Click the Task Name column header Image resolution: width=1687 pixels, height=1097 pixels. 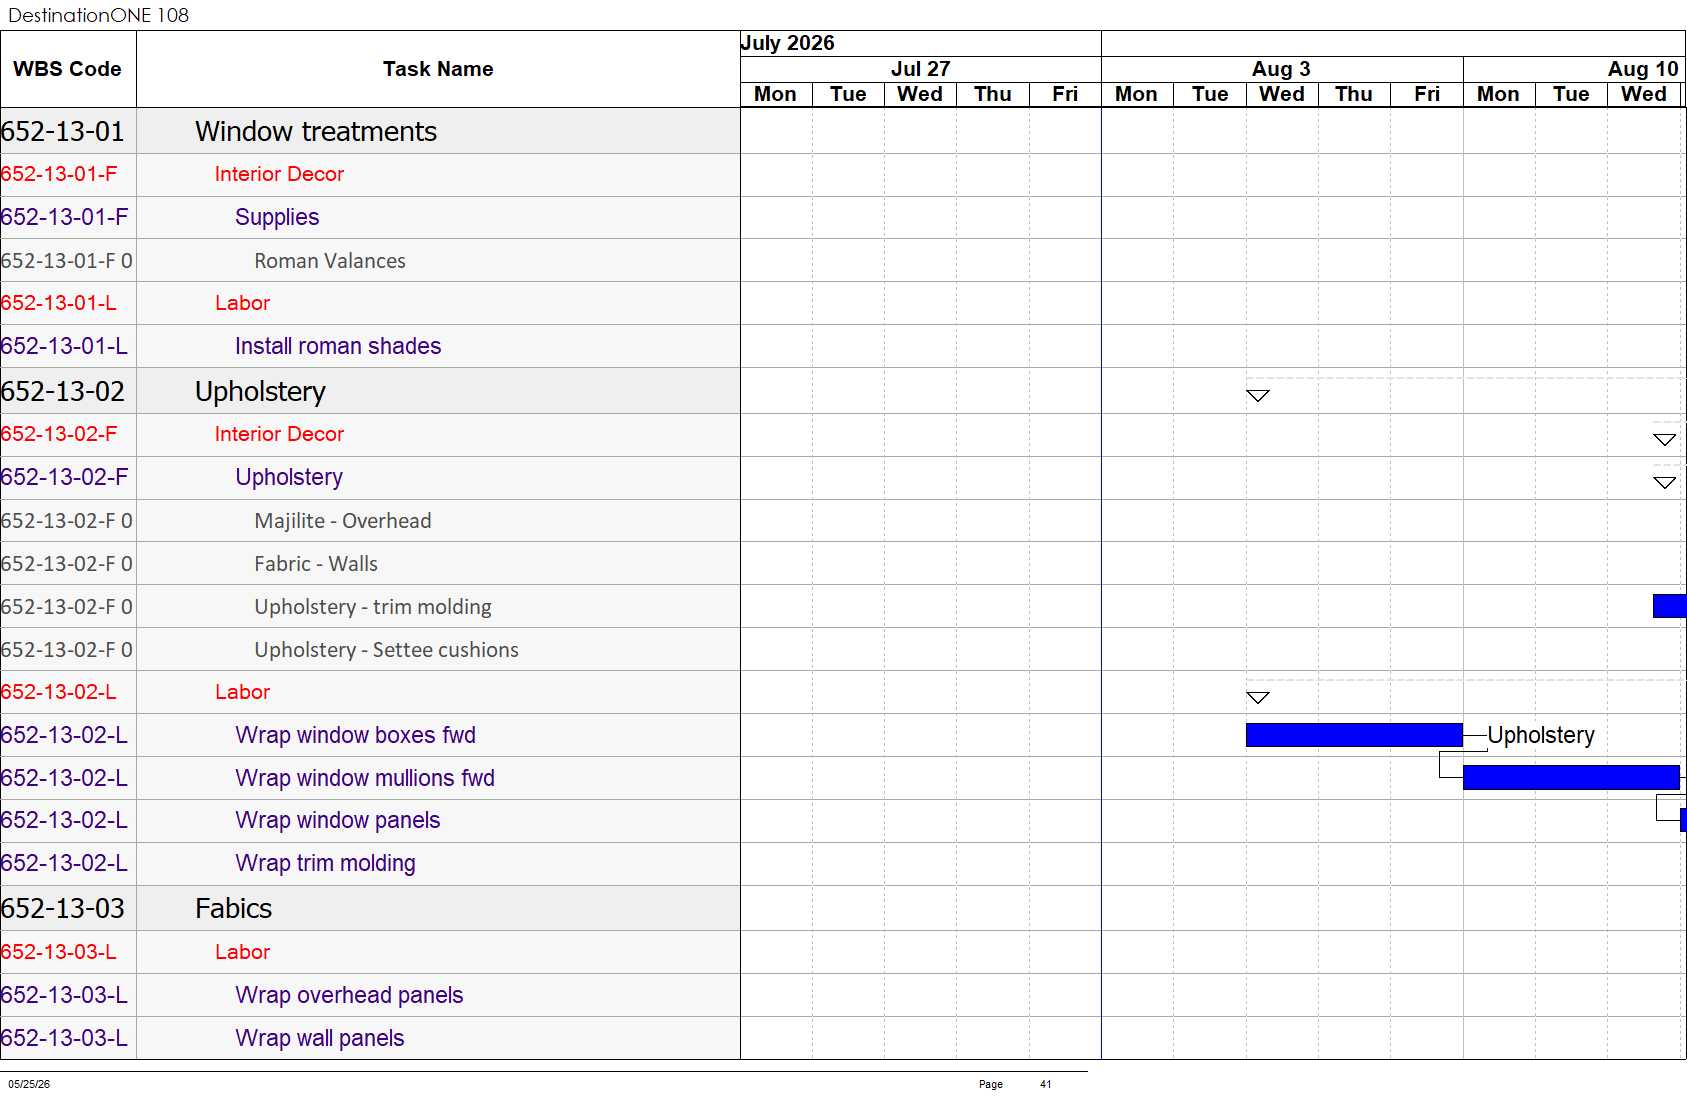click(x=438, y=69)
